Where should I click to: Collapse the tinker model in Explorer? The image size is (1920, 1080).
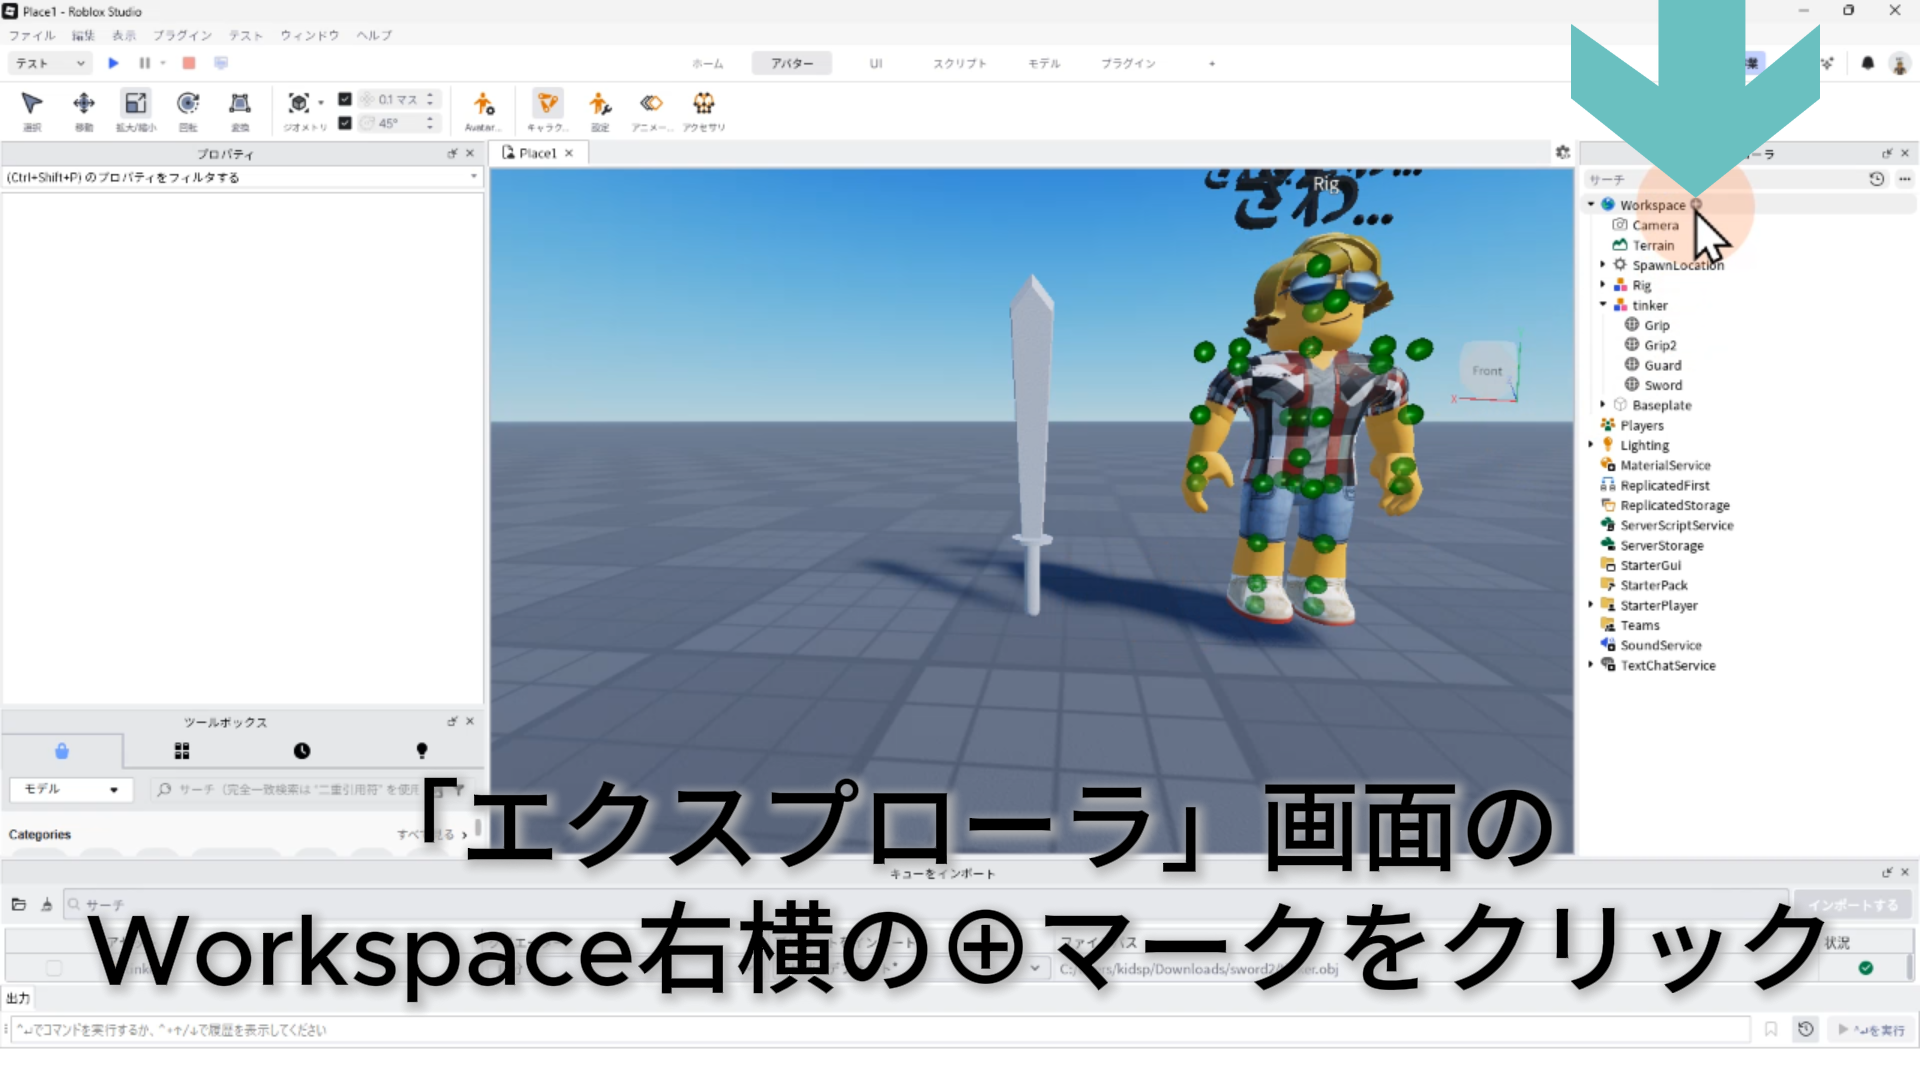click(1603, 305)
